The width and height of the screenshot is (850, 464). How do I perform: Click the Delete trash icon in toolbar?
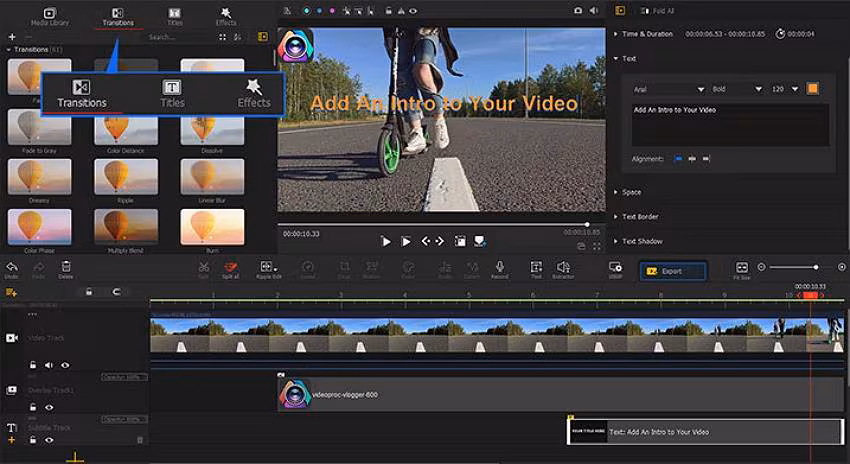click(x=66, y=269)
